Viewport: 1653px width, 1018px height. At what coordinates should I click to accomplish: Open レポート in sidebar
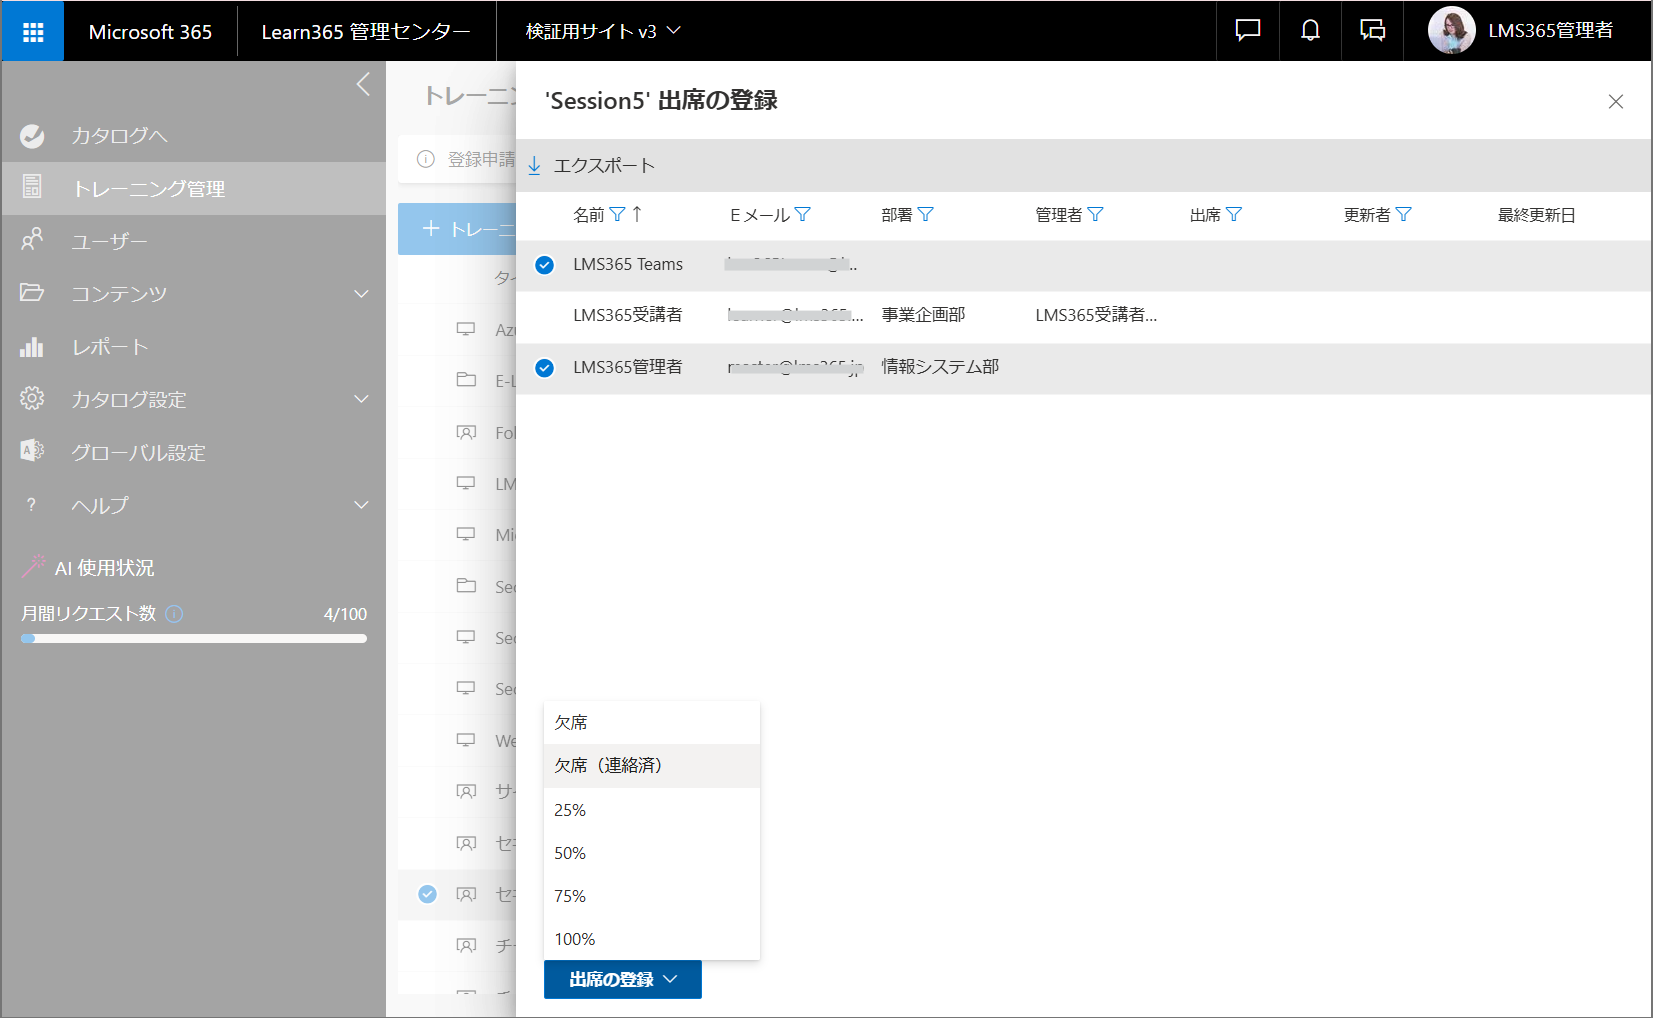[193, 347]
